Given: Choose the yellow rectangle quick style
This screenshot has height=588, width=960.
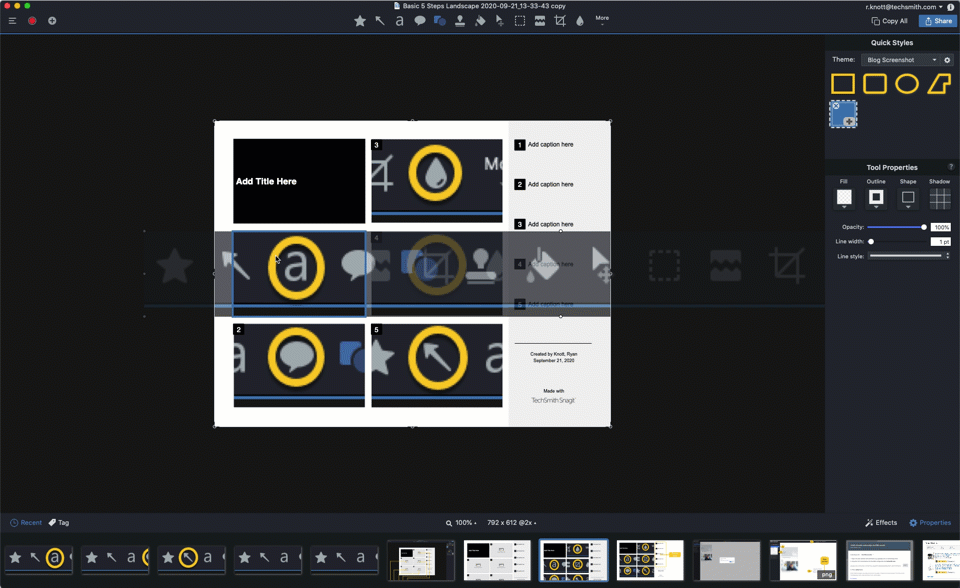Looking at the screenshot, I should (842, 83).
